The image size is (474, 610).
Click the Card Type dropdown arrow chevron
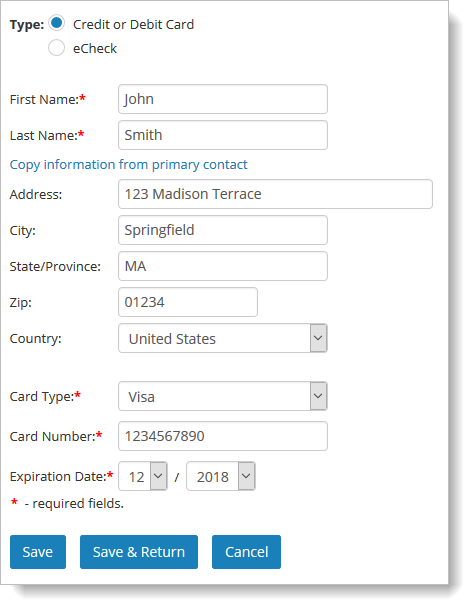coord(318,396)
